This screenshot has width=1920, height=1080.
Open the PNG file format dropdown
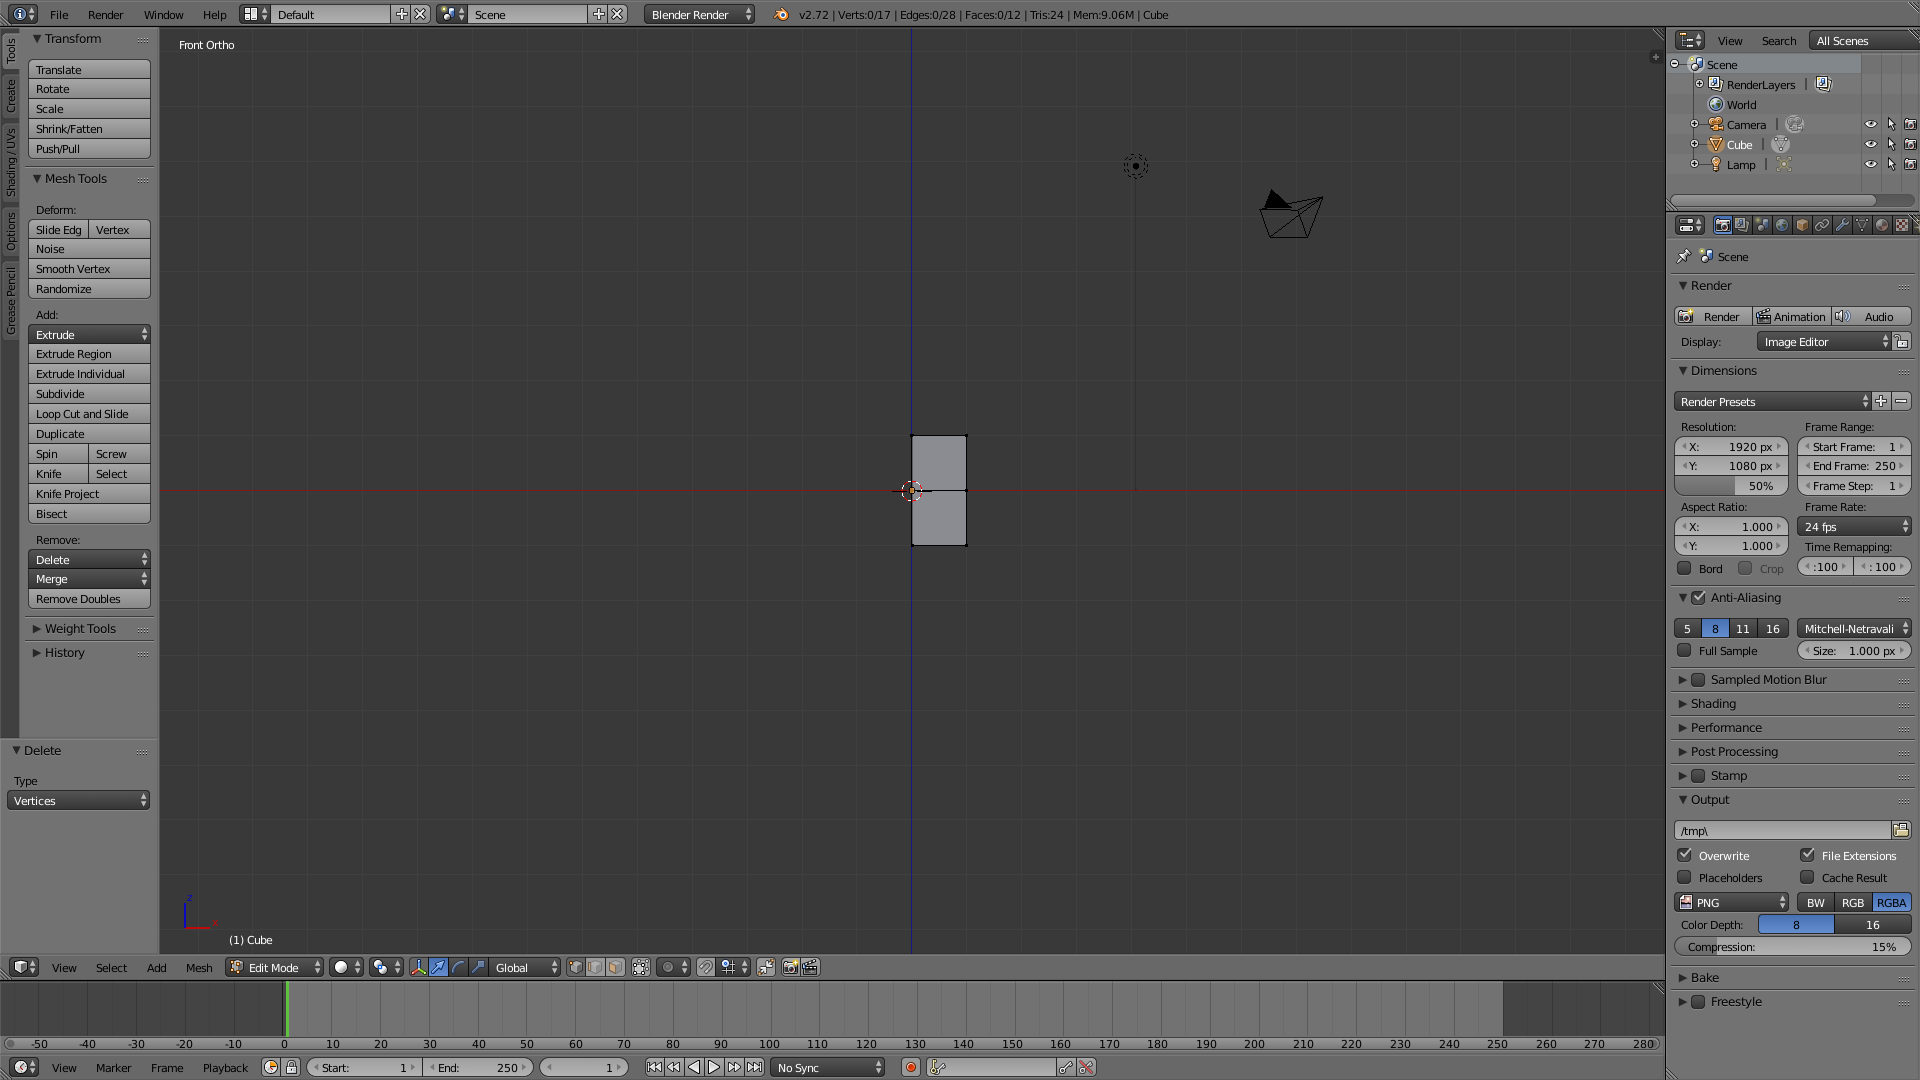[x=1732, y=902]
